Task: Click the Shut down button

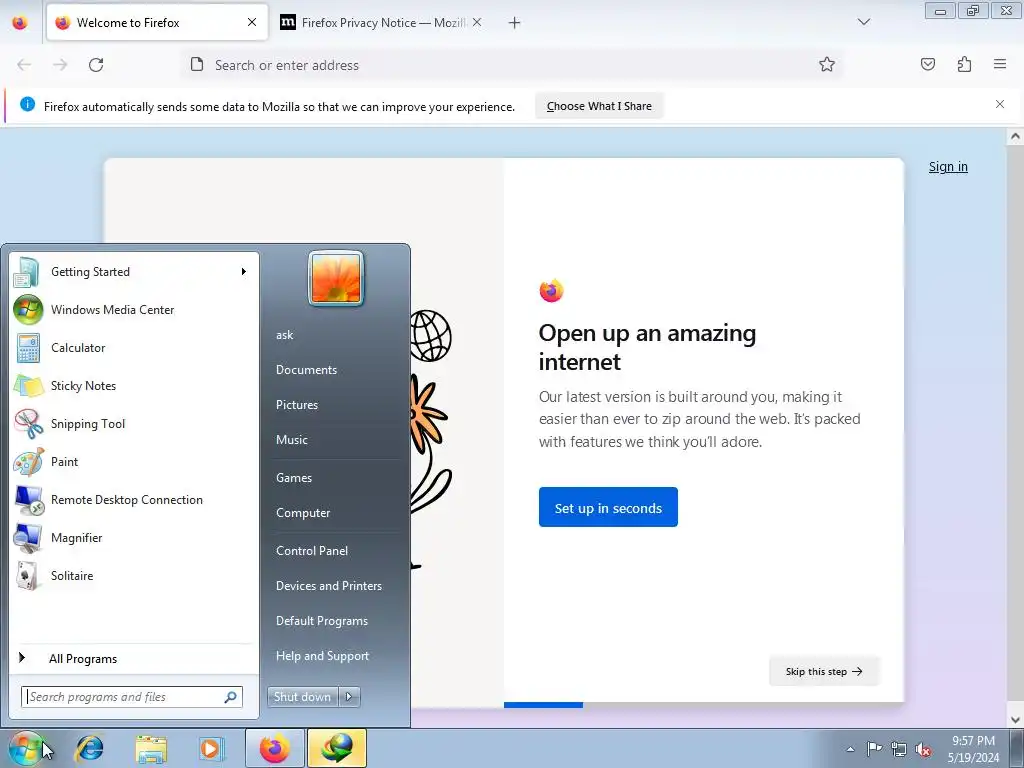Action: tap(303, 697)
